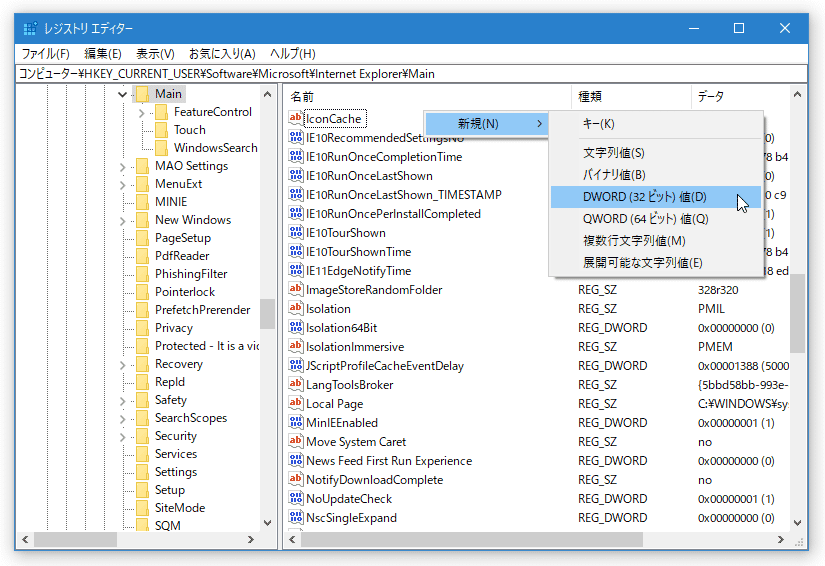This screenshot has height=566, width=825.
Task: Click the IconCache string value icon
Action: [296, 118]
